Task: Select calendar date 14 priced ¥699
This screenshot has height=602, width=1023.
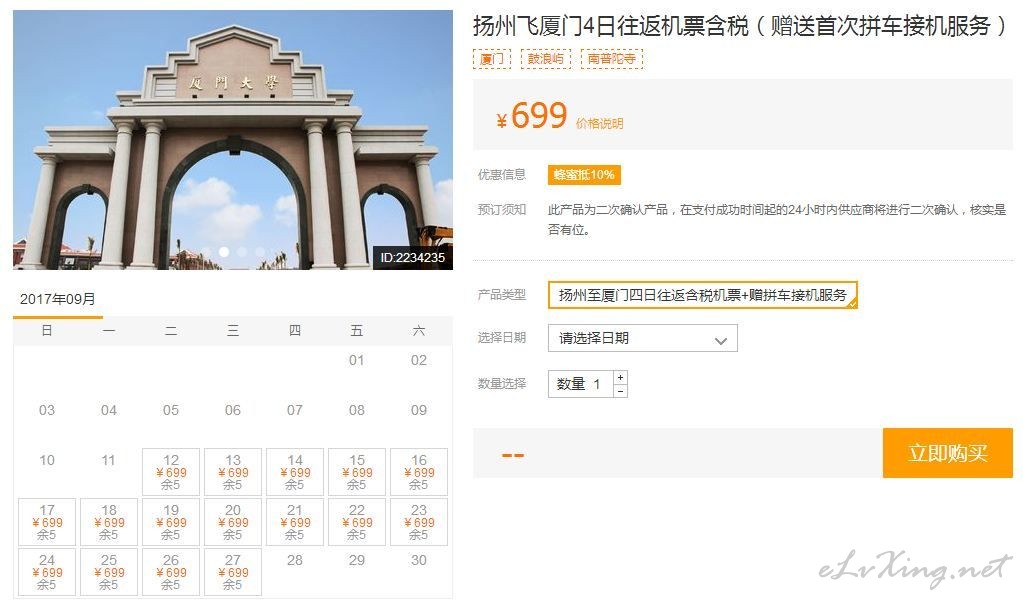Action: coord(295,472)
